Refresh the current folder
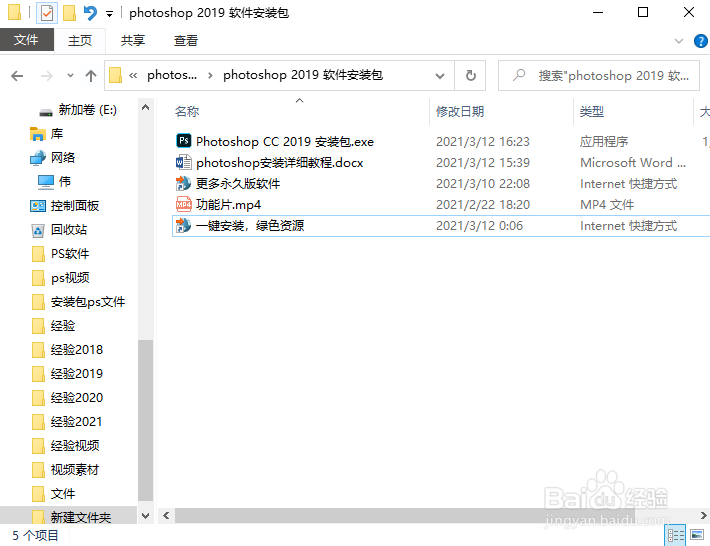Screen dimensions: 710x546 (470, 76)
